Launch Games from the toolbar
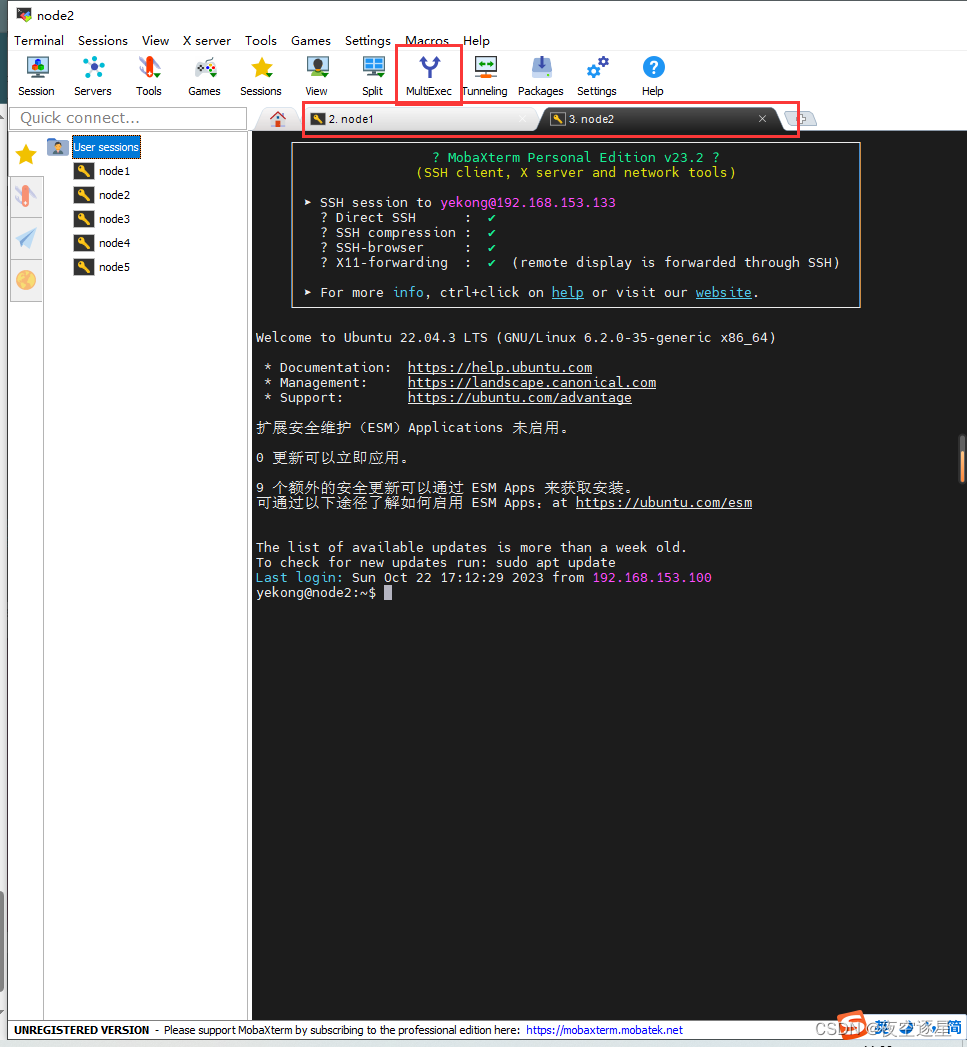The width and height of the screenshot is (967, 1047). pos(204,72)
